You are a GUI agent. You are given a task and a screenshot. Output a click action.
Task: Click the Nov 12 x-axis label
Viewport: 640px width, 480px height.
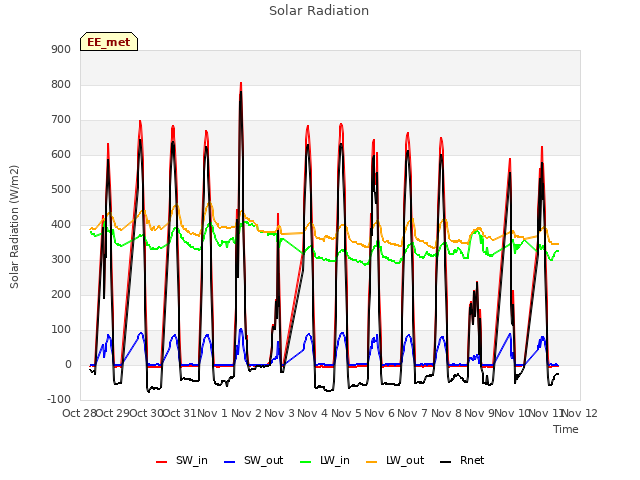[x=580, y=413]
